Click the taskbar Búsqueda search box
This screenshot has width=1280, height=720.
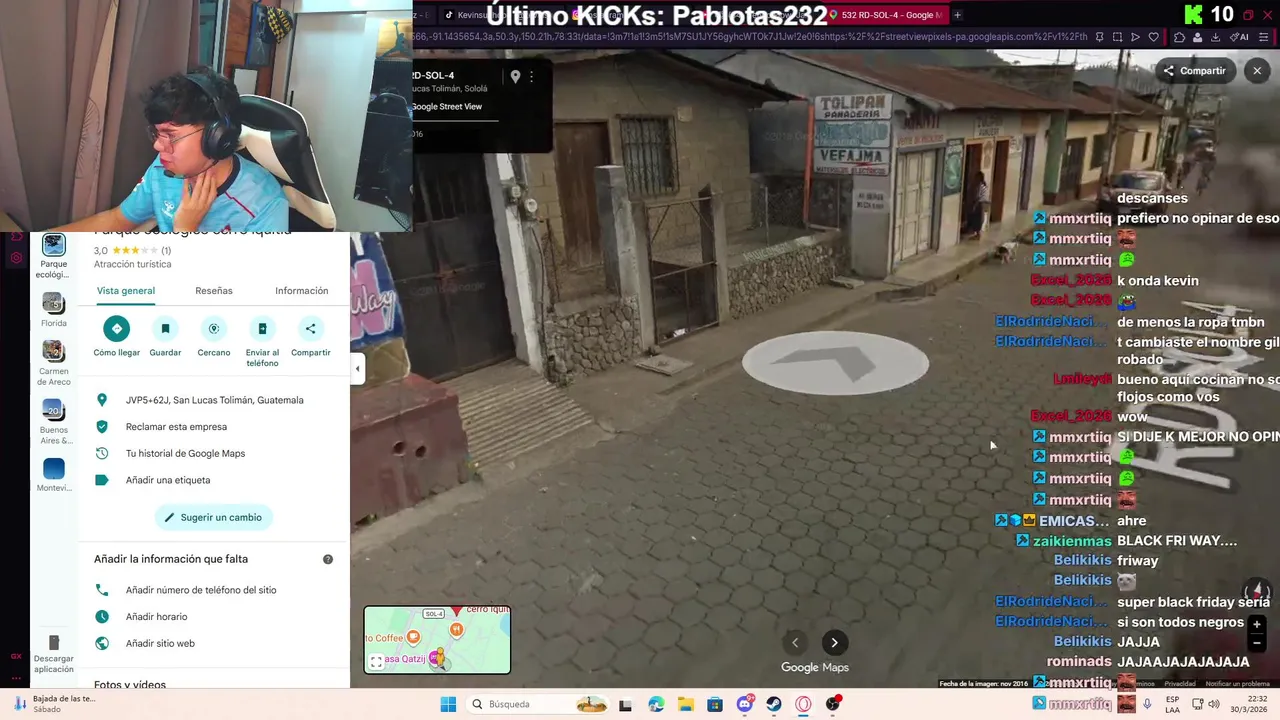[538, 704]
